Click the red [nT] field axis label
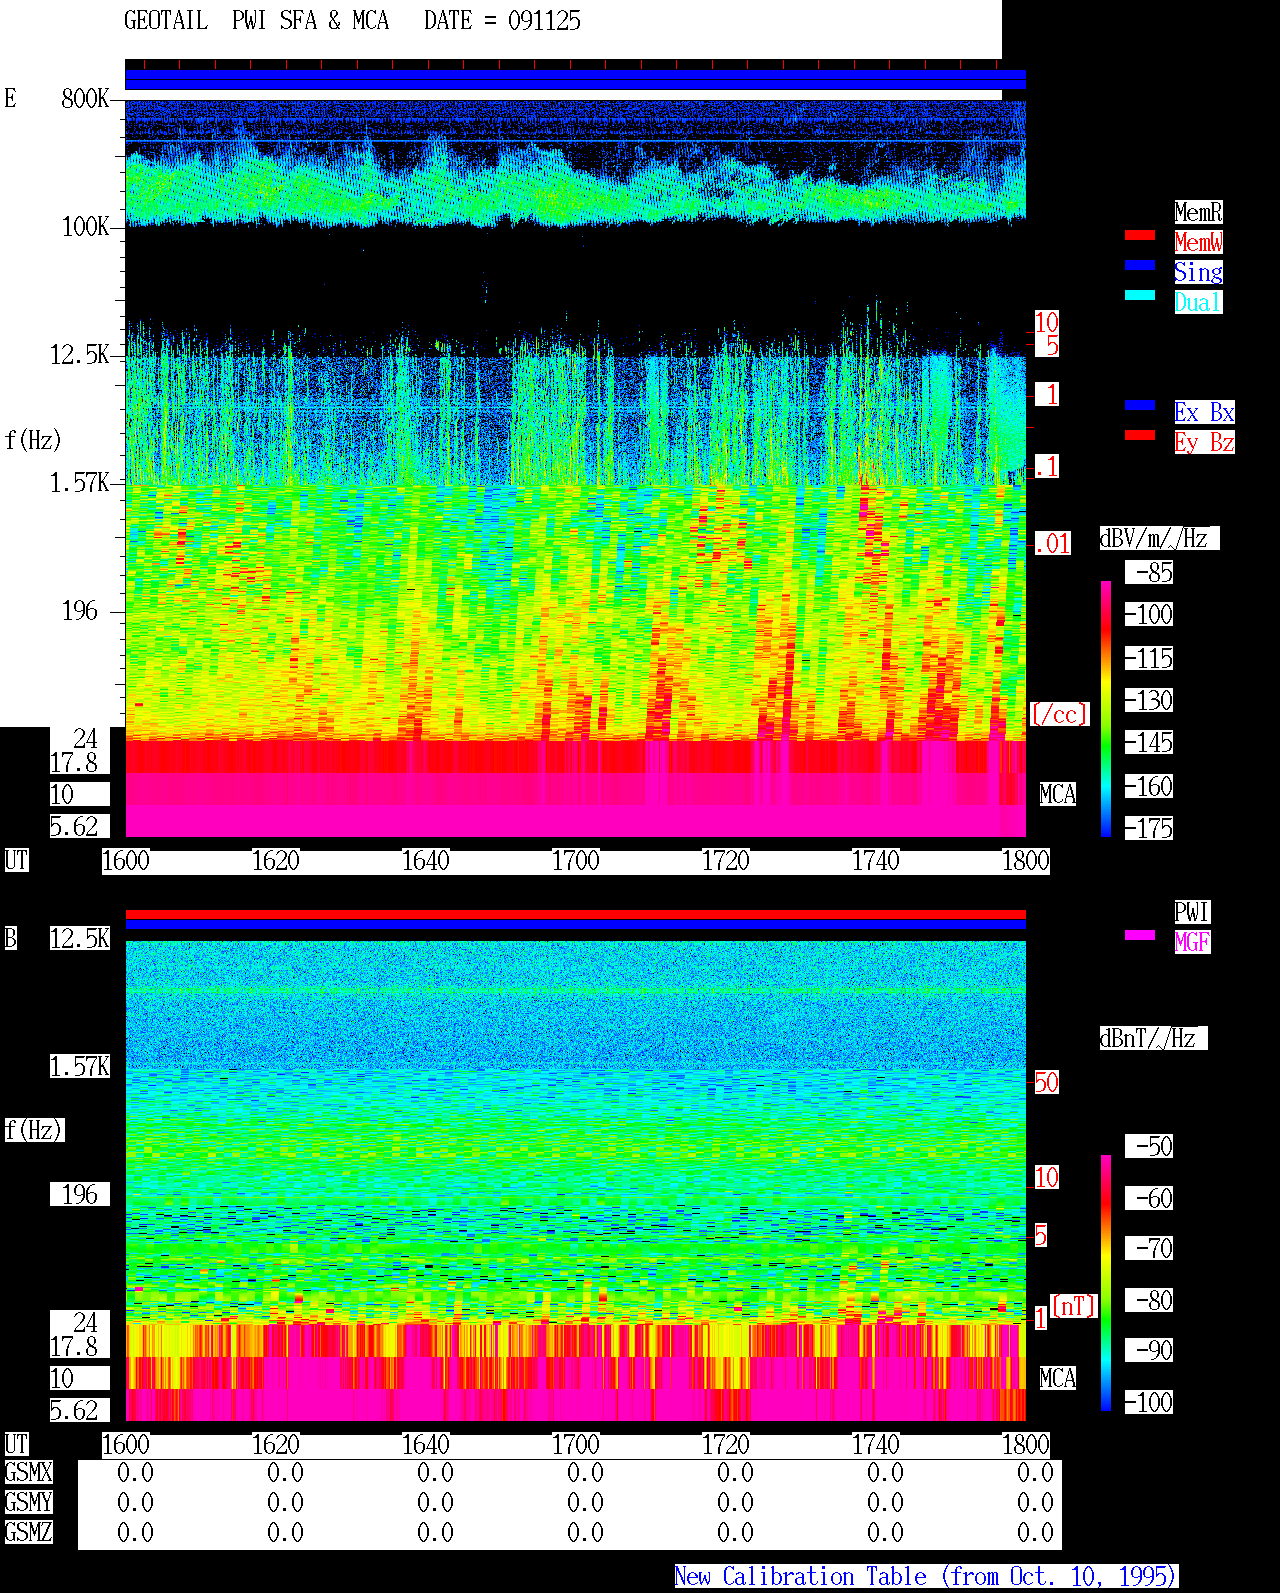Viewport: 1280px width, 1593px height. click(1074, 1306)
